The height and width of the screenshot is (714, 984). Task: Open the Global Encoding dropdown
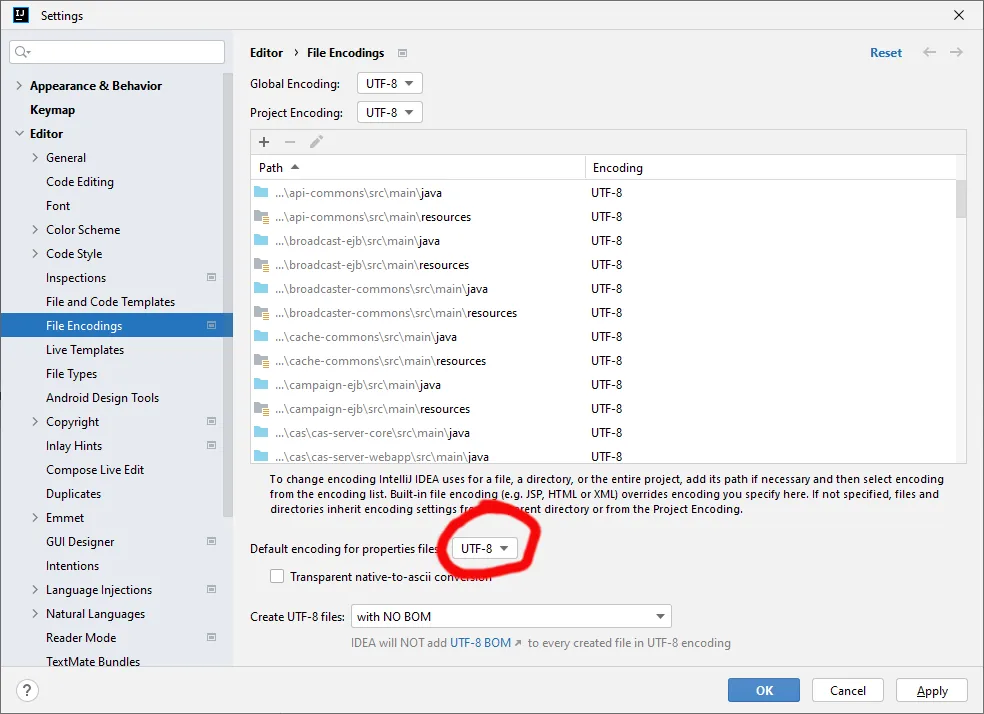tap(390, 83)
